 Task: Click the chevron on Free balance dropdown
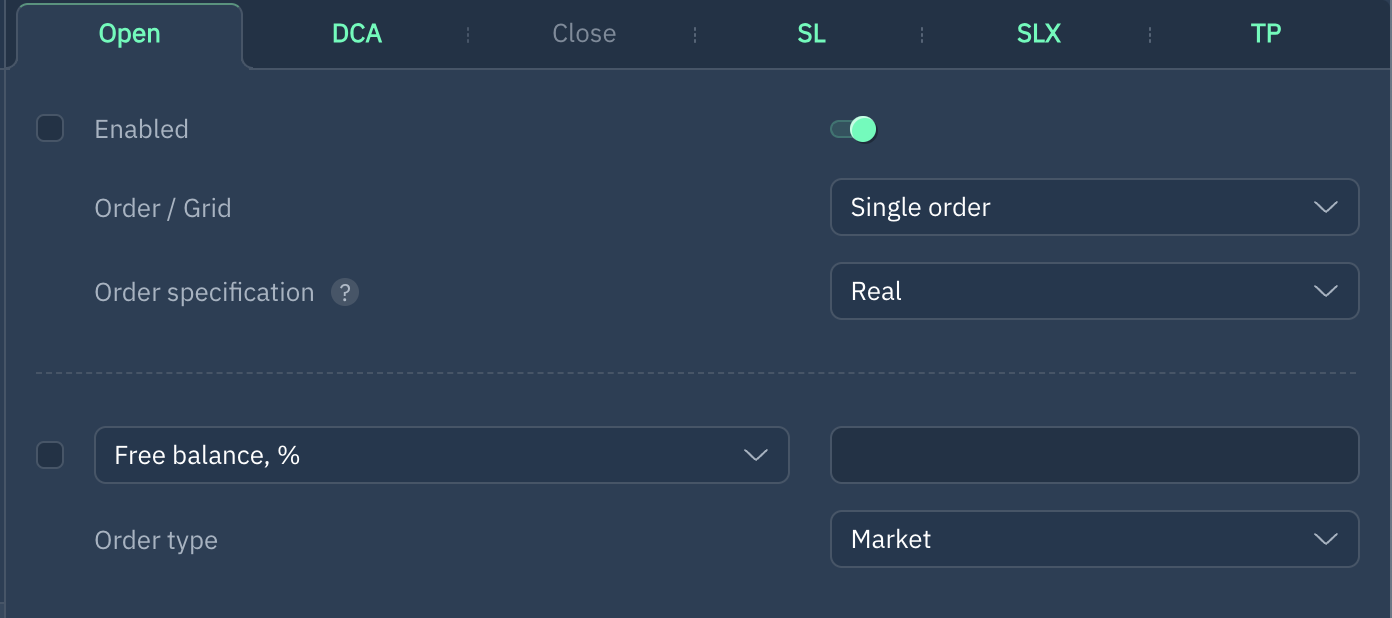756,456
